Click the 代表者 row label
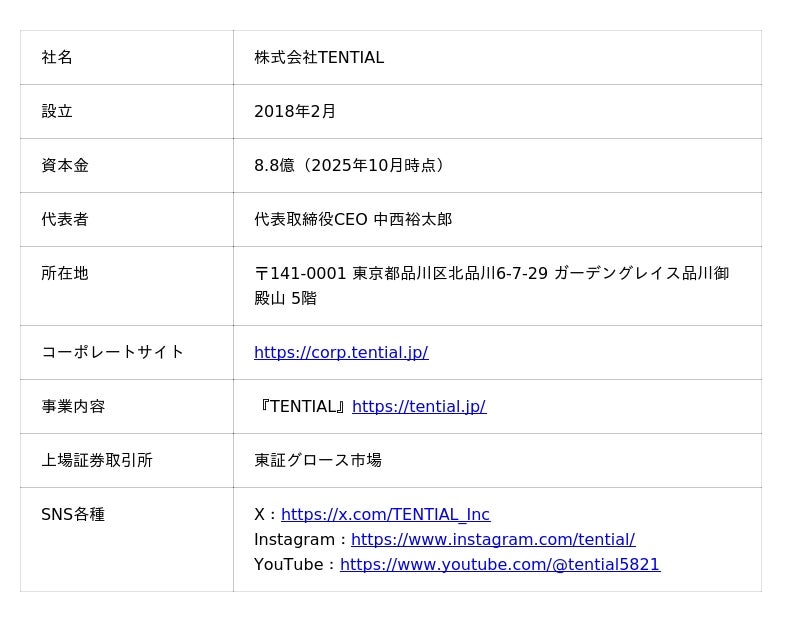This screenshot has width=800, height=622. pyautogui.click(x=65, y=219)
